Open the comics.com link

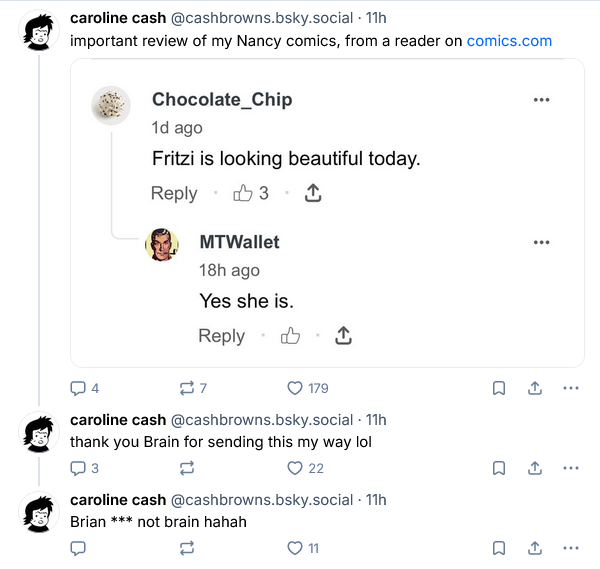(509, 41)
